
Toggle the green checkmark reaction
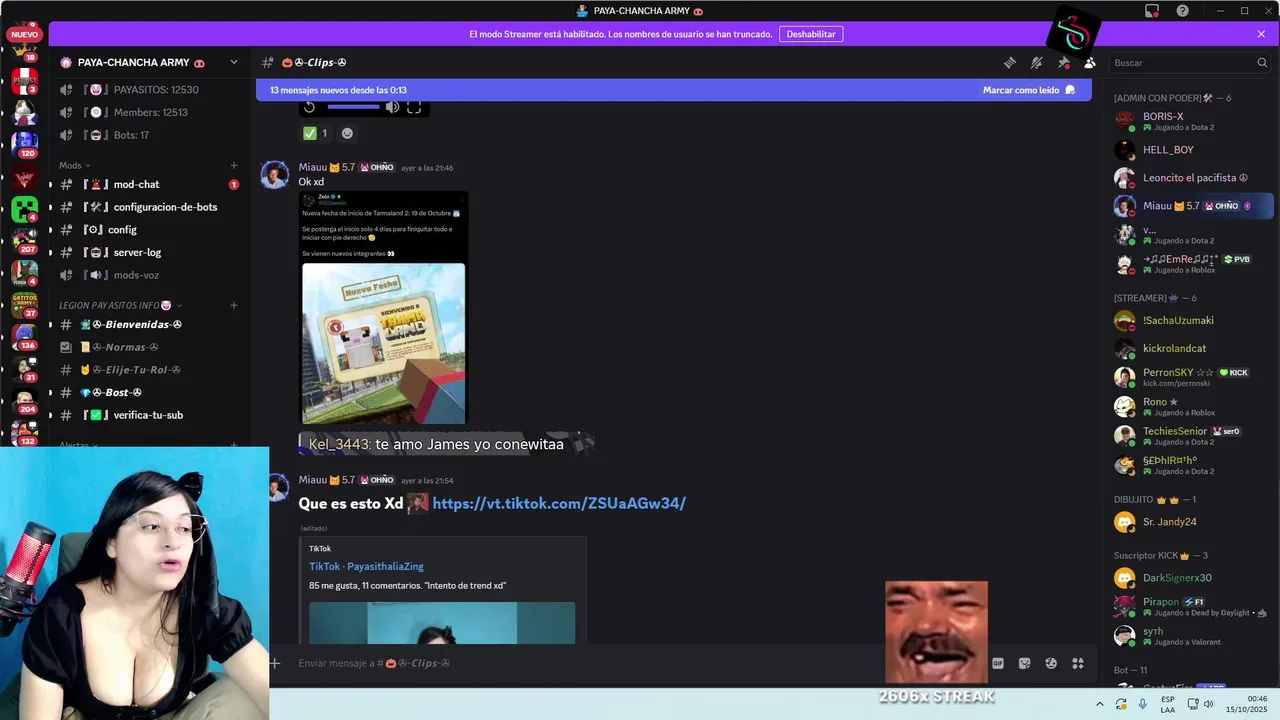click(316, 133)
